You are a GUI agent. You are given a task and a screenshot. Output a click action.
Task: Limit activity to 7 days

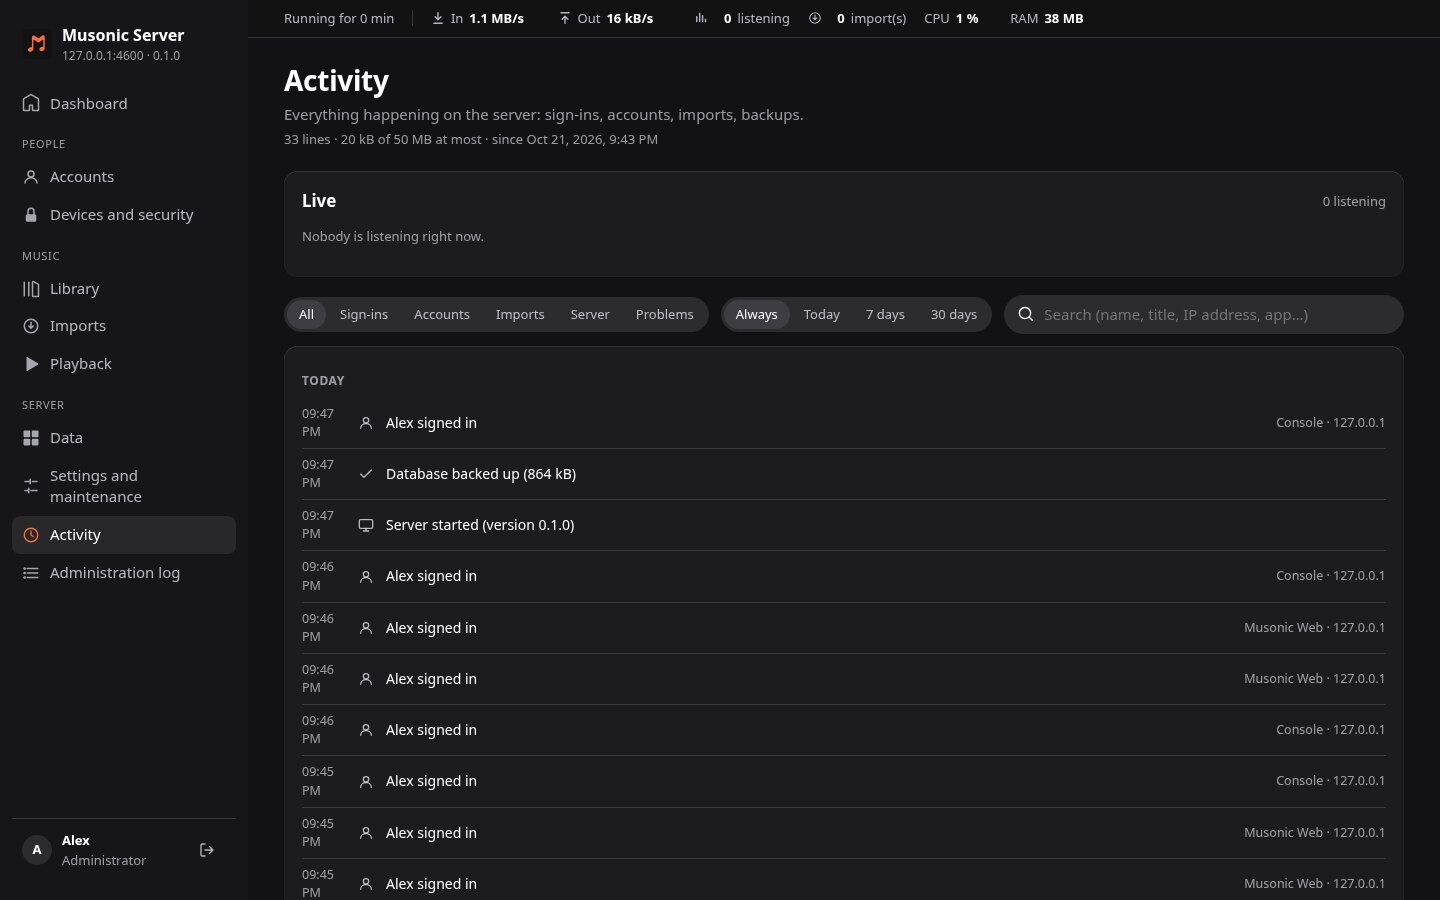pos(885,314)
